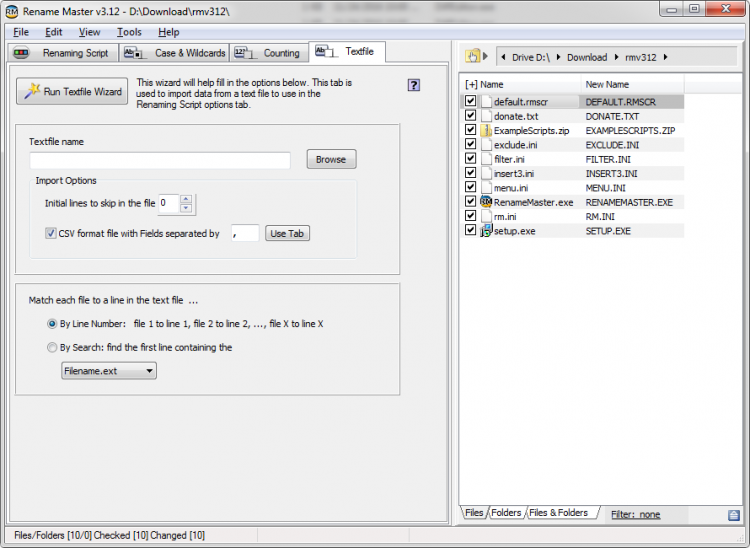Viewport: 750px width, 548px height.
Task: Open the Filename.ext dropdown
Action: pyautogui.click(x=109, y=371)
